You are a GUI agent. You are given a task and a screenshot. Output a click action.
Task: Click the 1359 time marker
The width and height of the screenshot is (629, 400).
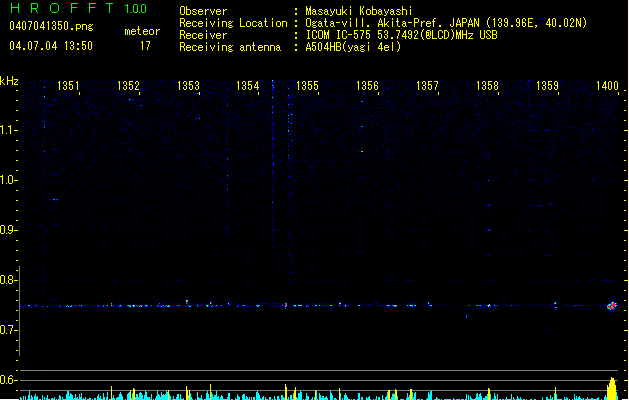click(547, 86)
